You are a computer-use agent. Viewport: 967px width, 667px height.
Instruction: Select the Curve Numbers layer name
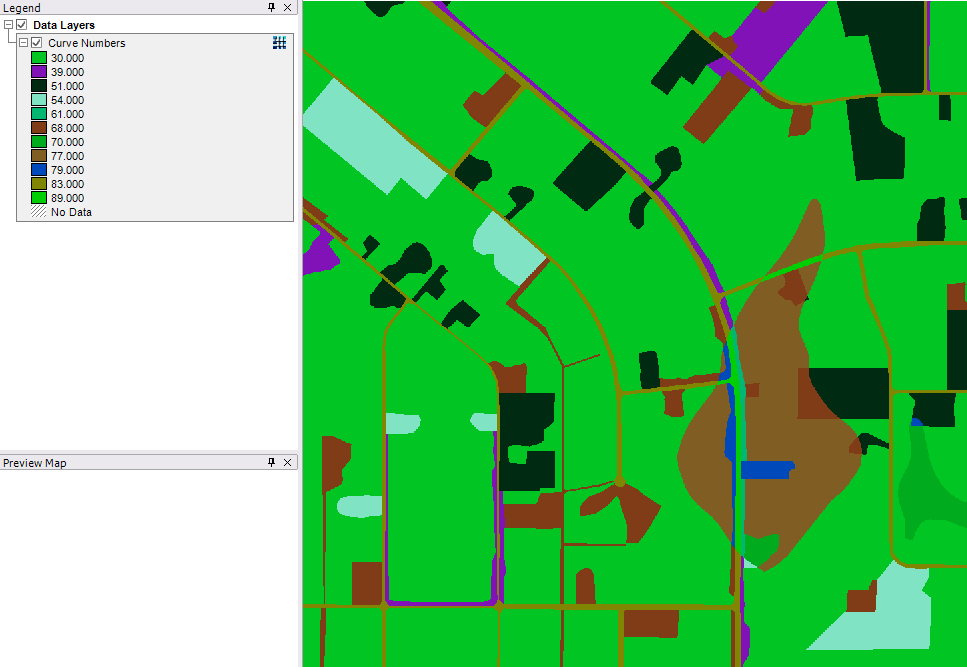coord(86,43)
